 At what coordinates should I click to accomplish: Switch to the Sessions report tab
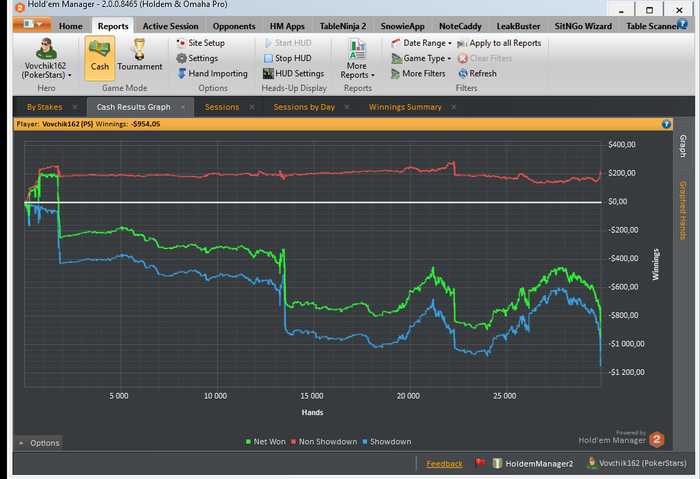[x=222, y=107]
